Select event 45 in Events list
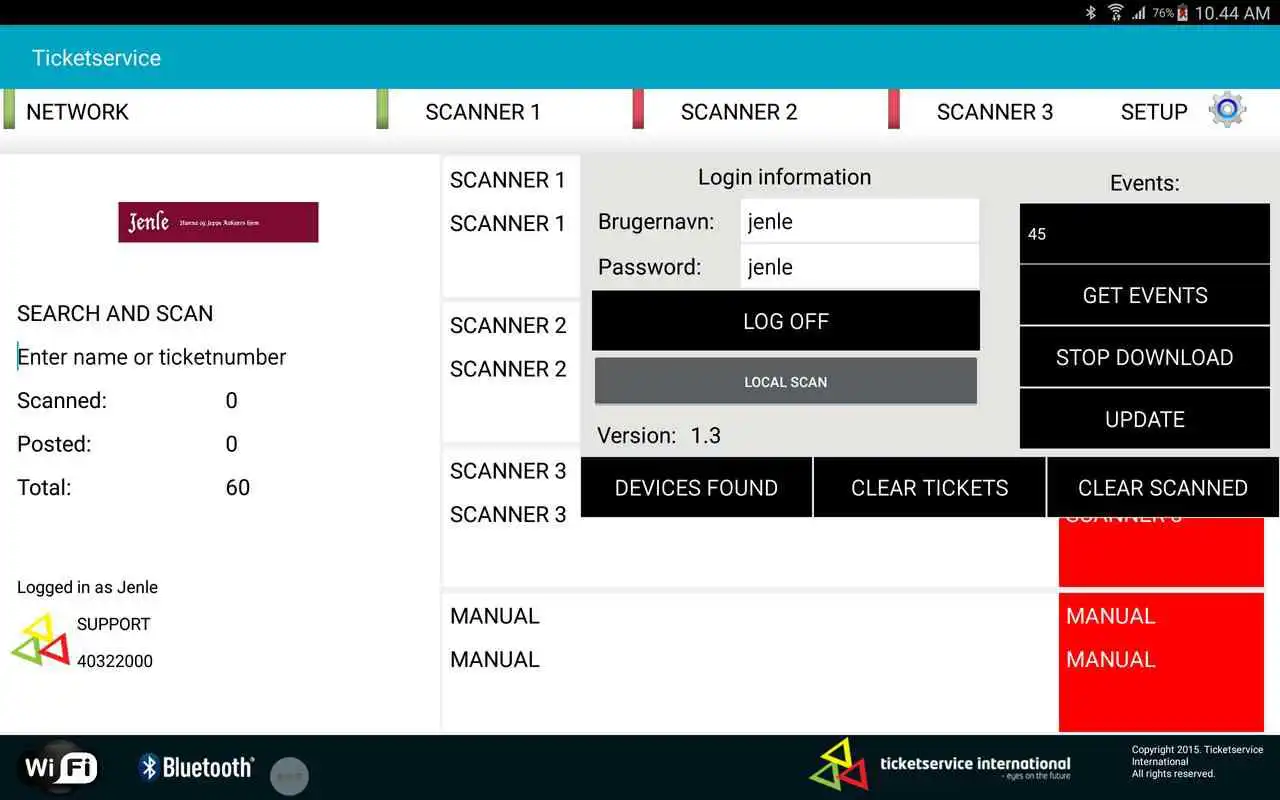The image size is (1280, 800). [1145, 233]
